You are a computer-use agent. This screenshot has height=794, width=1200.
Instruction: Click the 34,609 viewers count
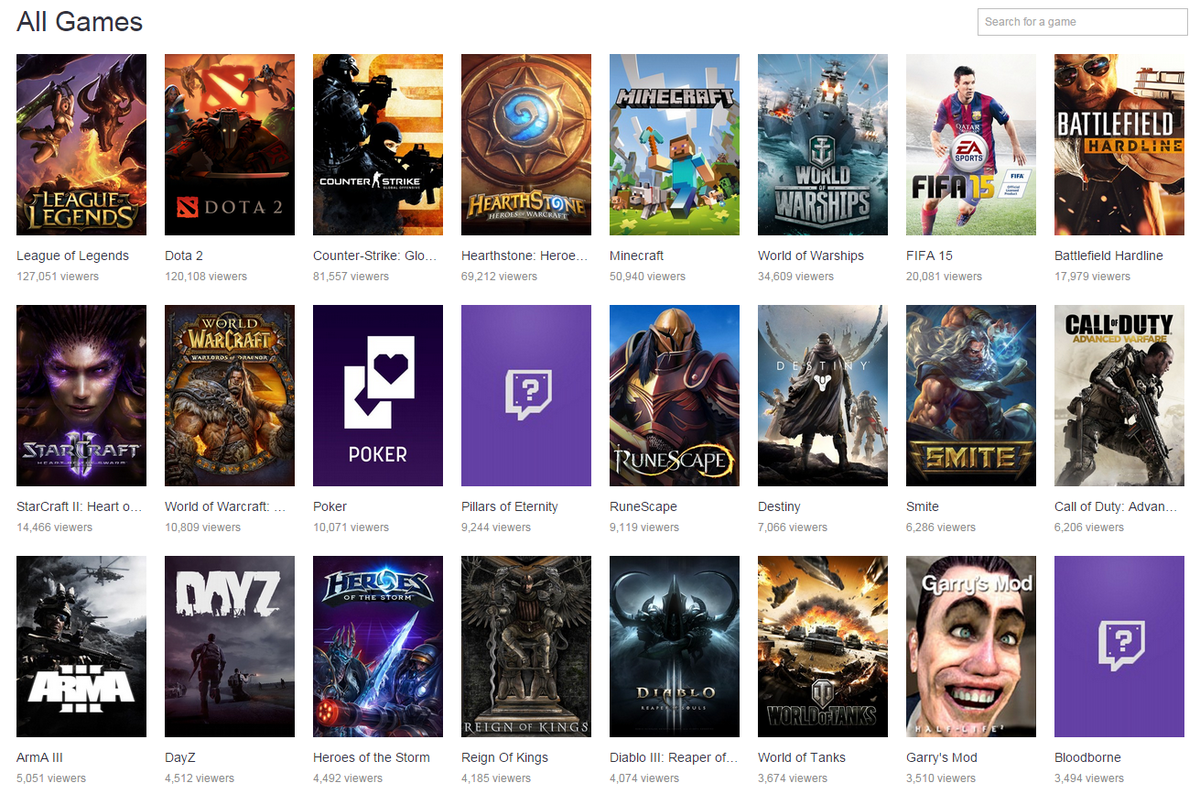click(x=796, y=277)
